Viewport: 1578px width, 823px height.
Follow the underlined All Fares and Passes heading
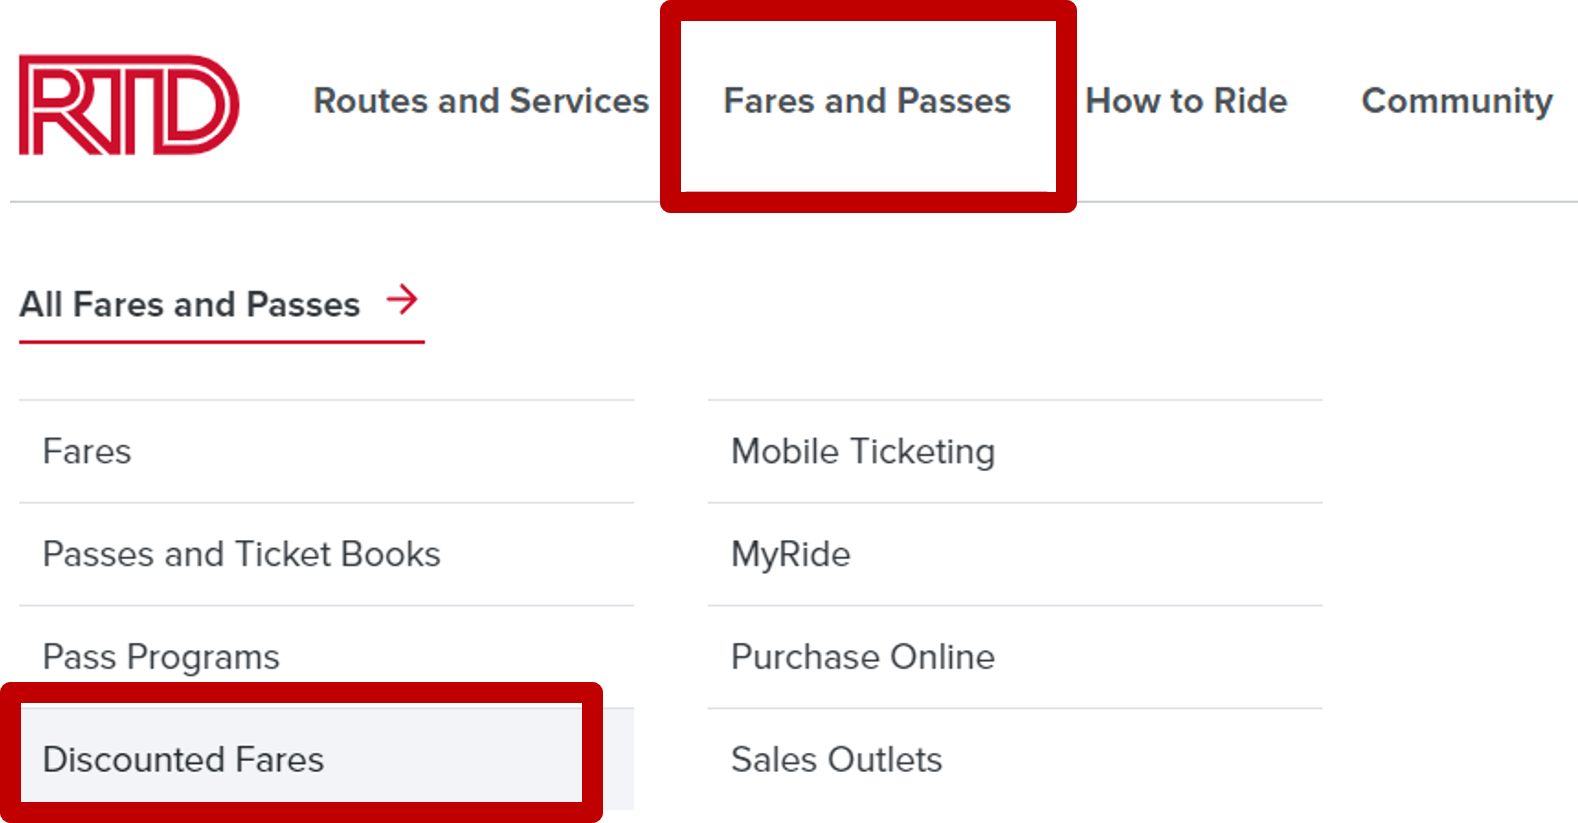click(190, 304)
